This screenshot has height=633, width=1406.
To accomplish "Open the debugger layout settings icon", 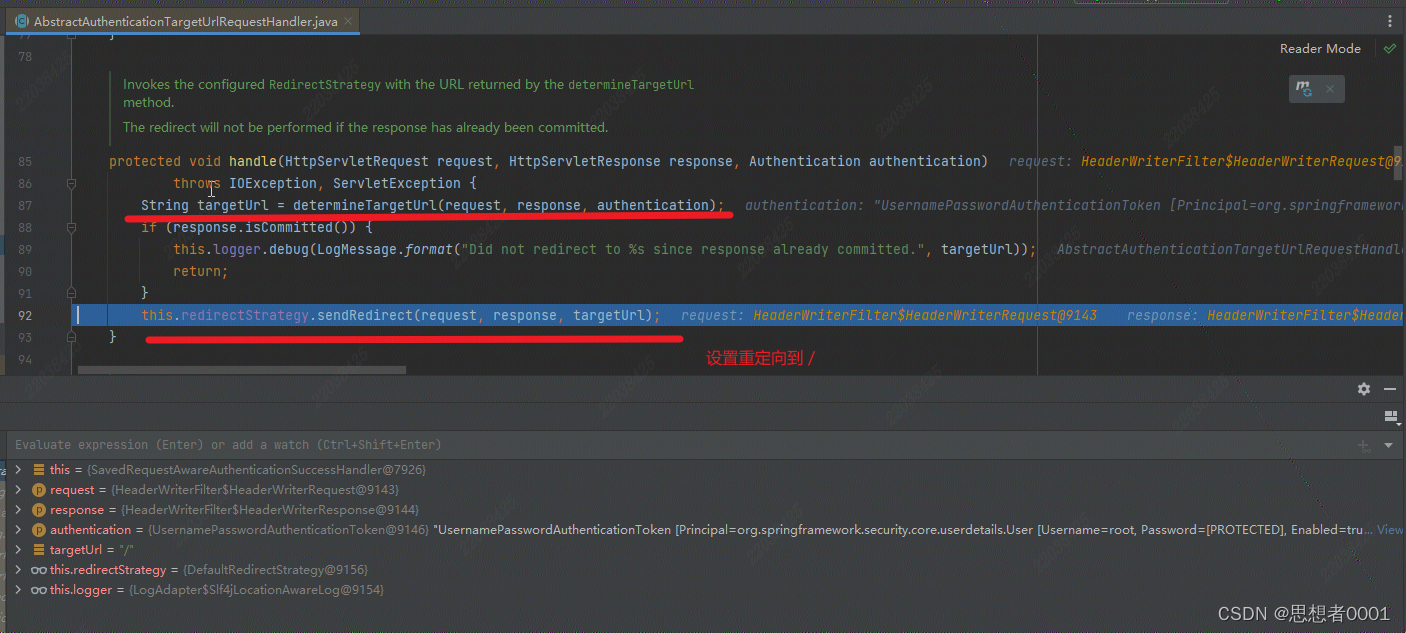I will coord(1389,415).
